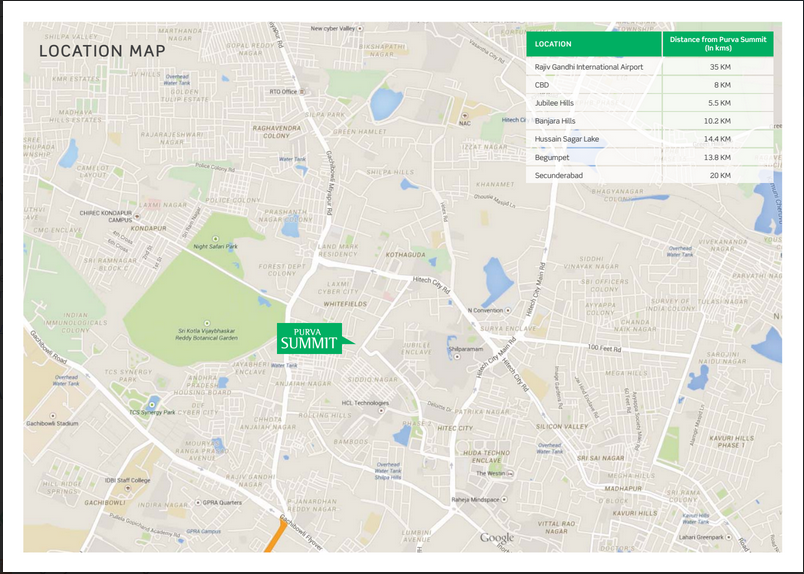The image size is (804, 574).
Task: Click the TCS Synergy Park green pin
Action: point(152,405)
